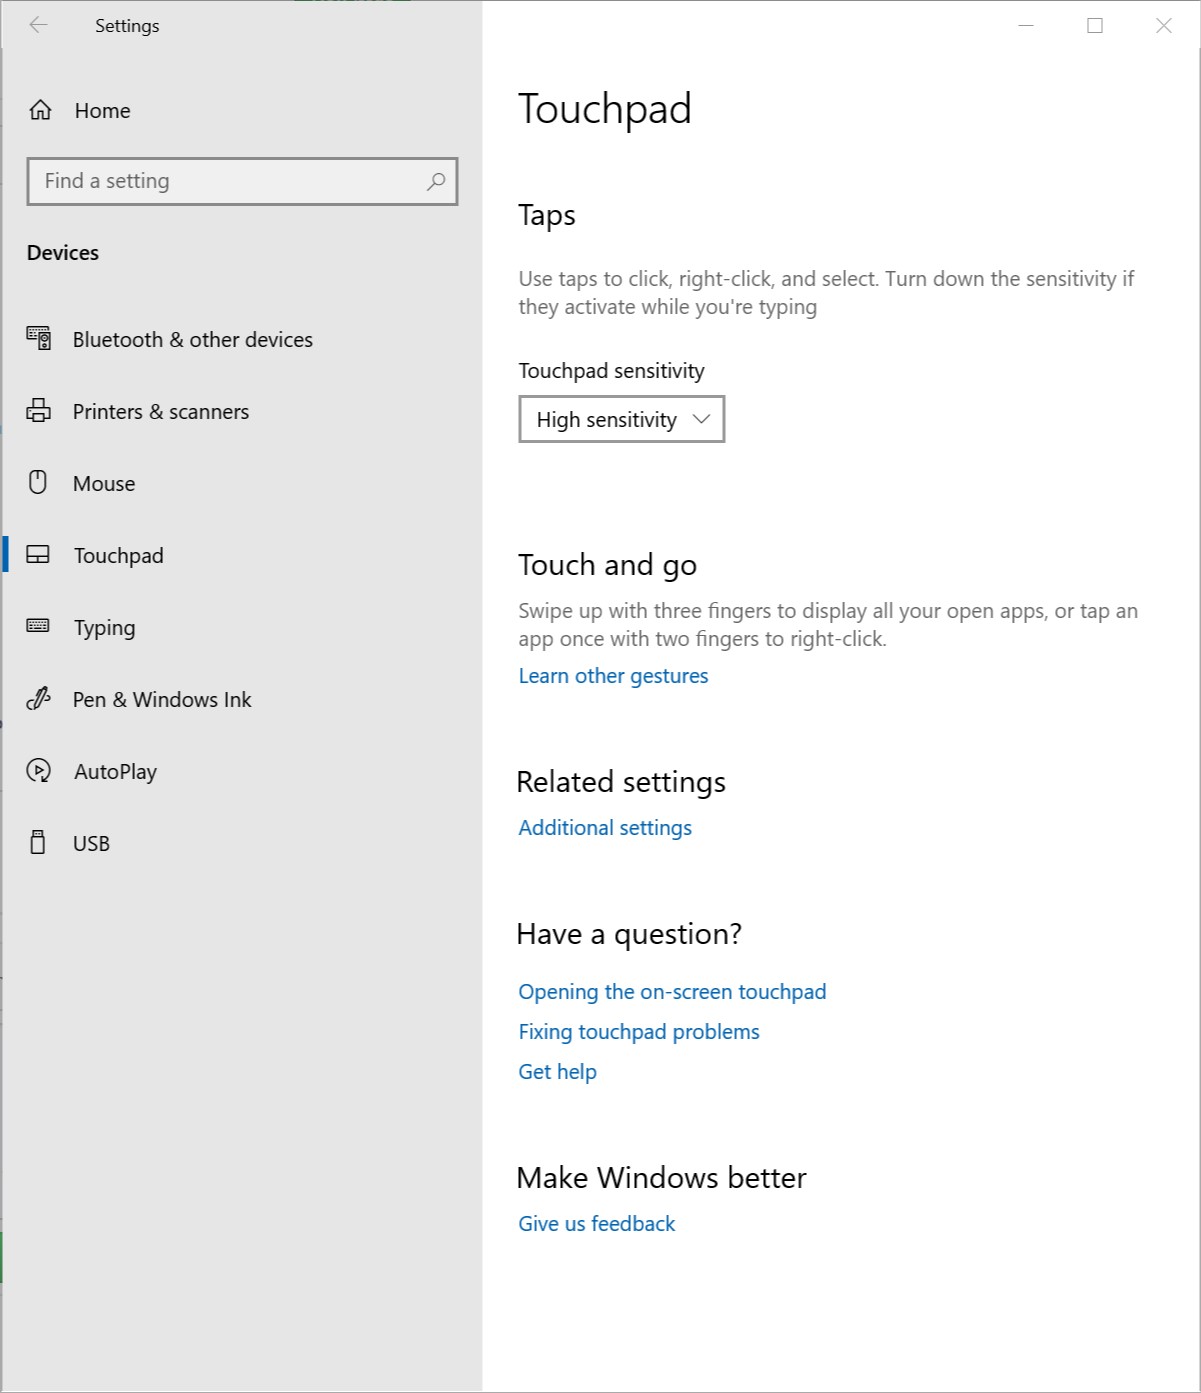1201x1393 pixels.
Task: Open 'Opening the on-screen touchpad' link
Action: 672,992
